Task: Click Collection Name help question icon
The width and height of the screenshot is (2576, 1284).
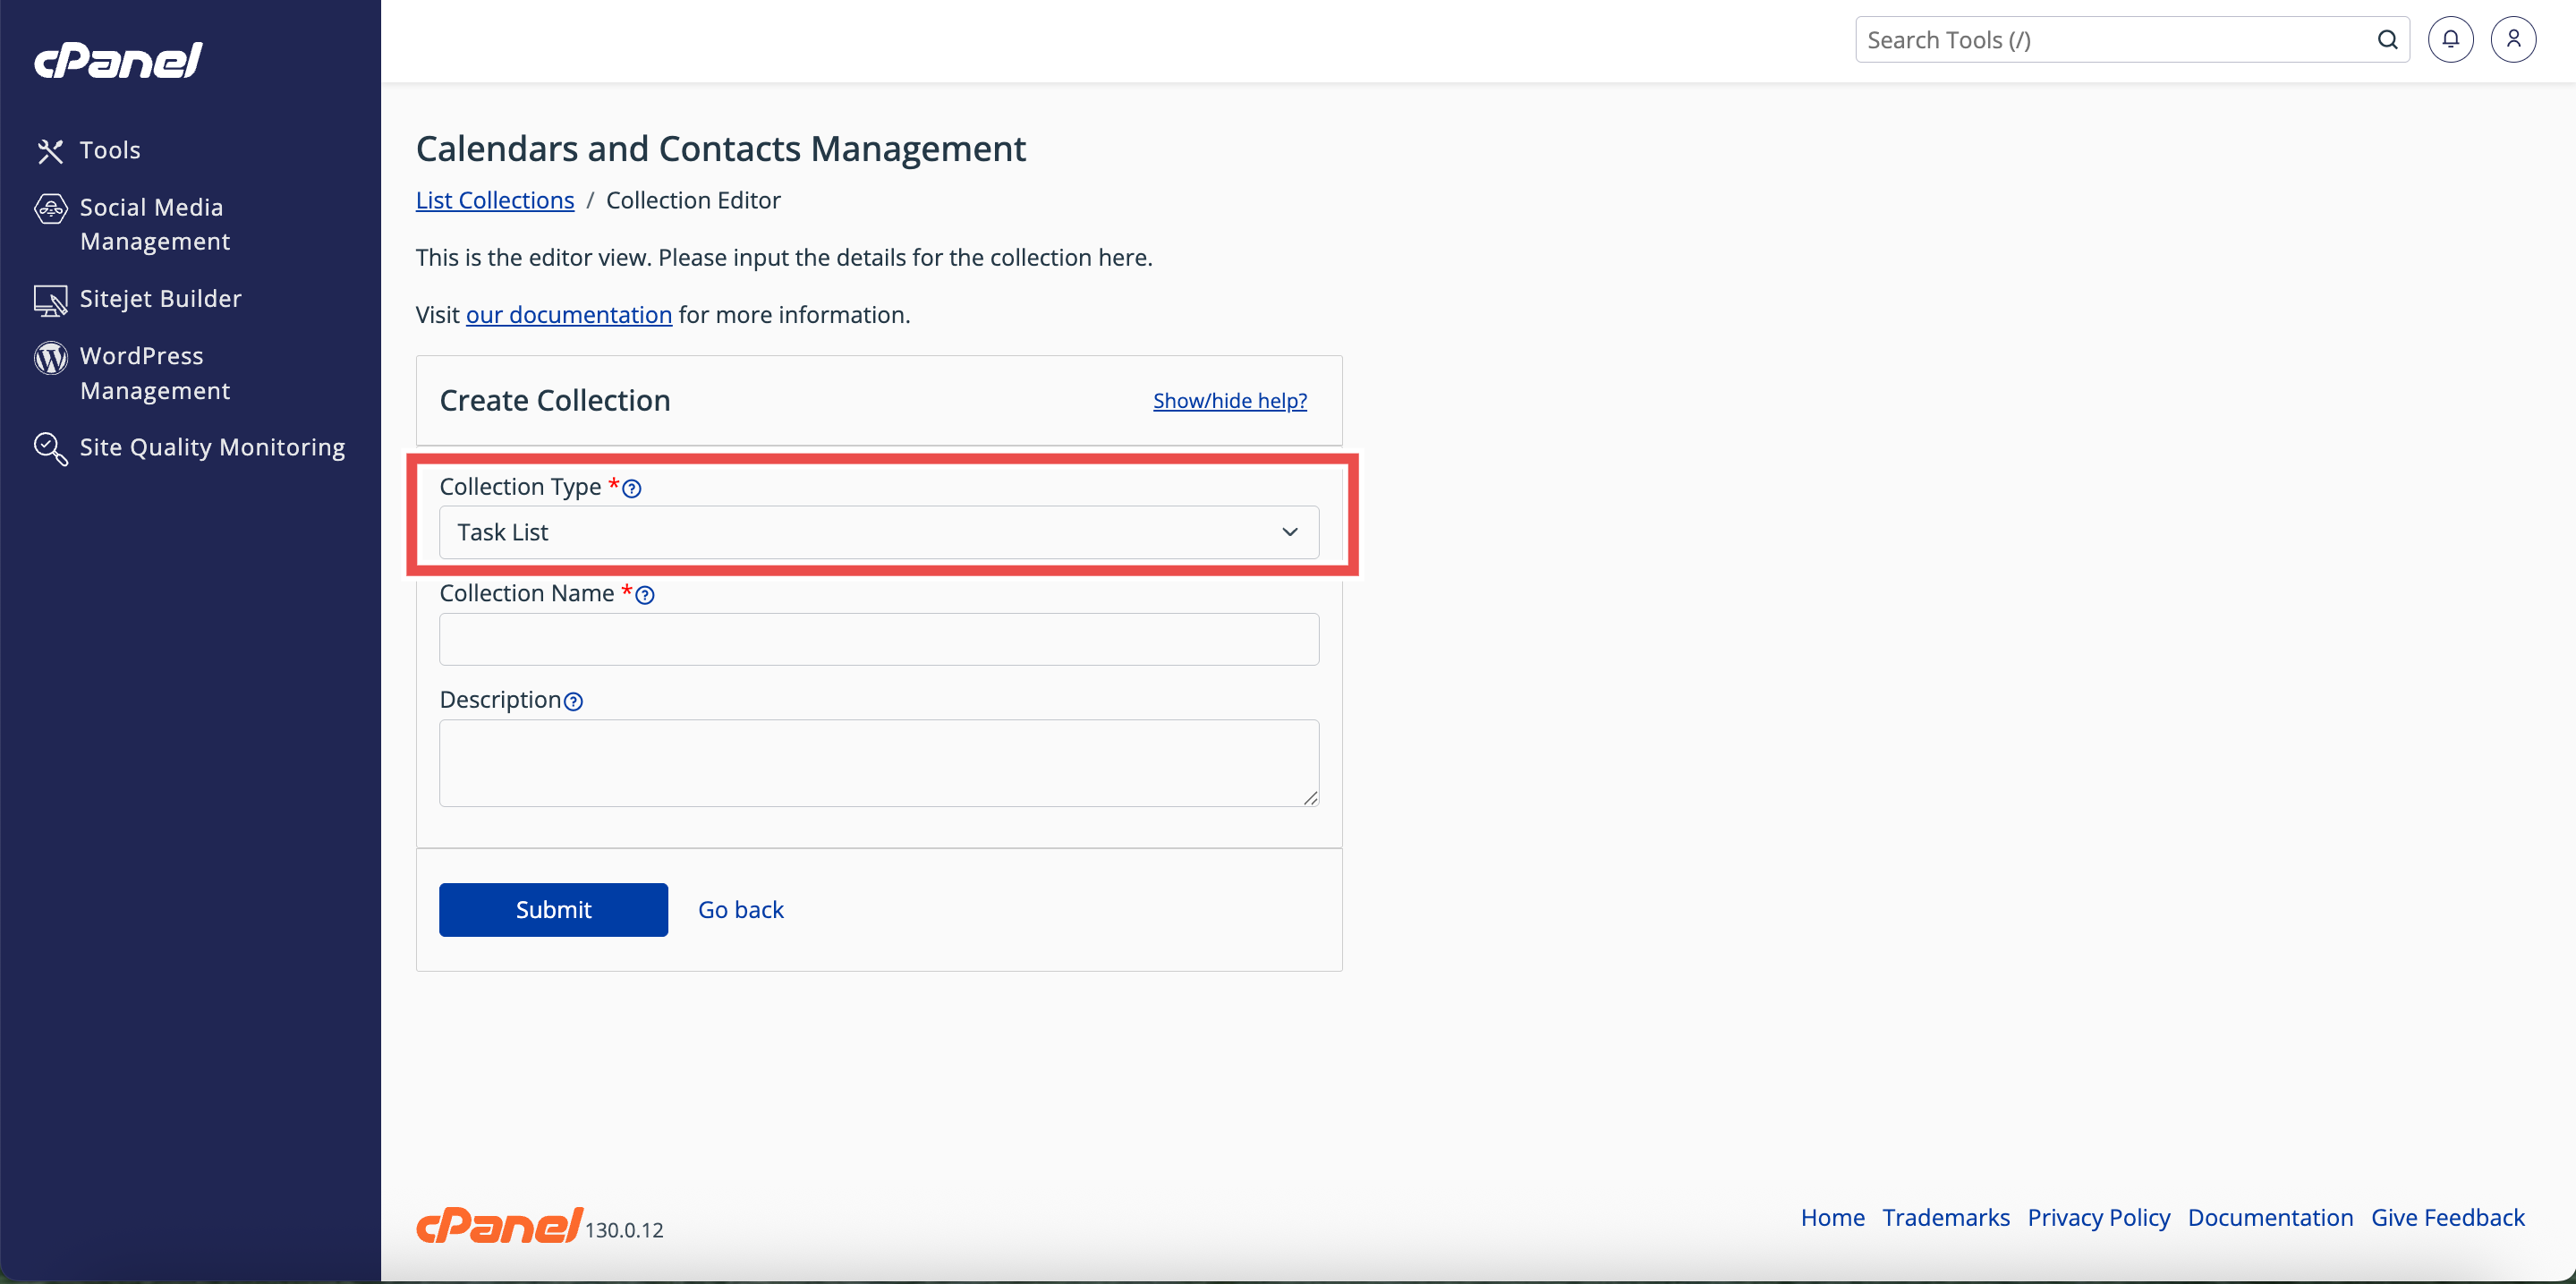Action: click(645, 595)
